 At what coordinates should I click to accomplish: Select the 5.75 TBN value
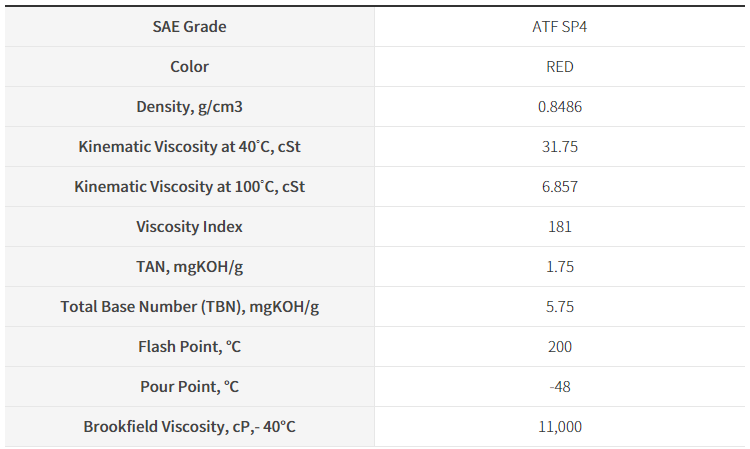pyautogui.click(x=560, y=307)
